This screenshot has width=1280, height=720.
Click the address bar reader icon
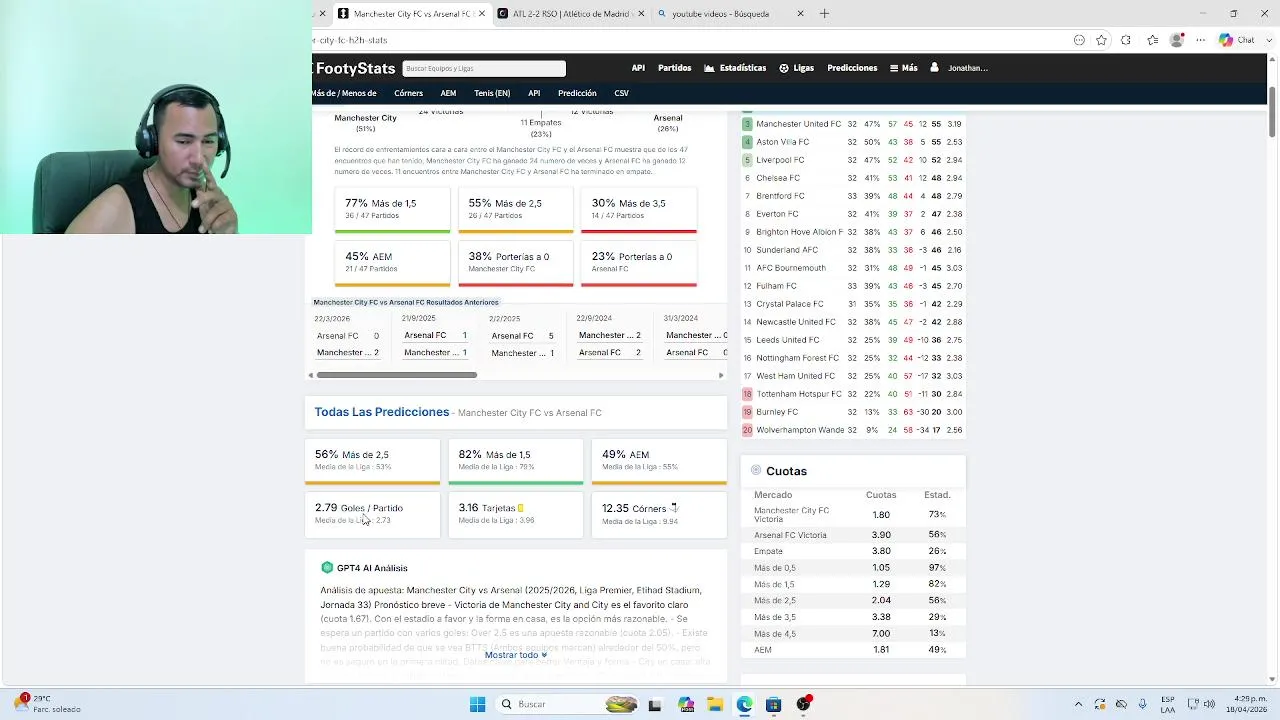(1079, 40)
